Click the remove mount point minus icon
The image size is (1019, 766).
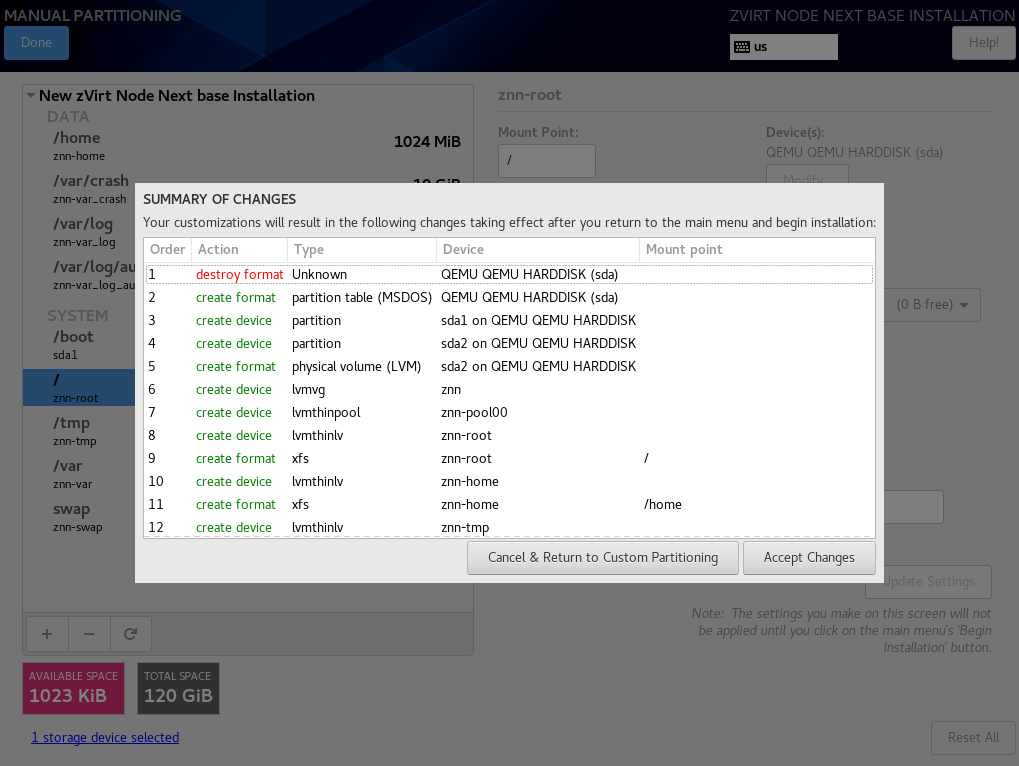click(x=89, y=633)
